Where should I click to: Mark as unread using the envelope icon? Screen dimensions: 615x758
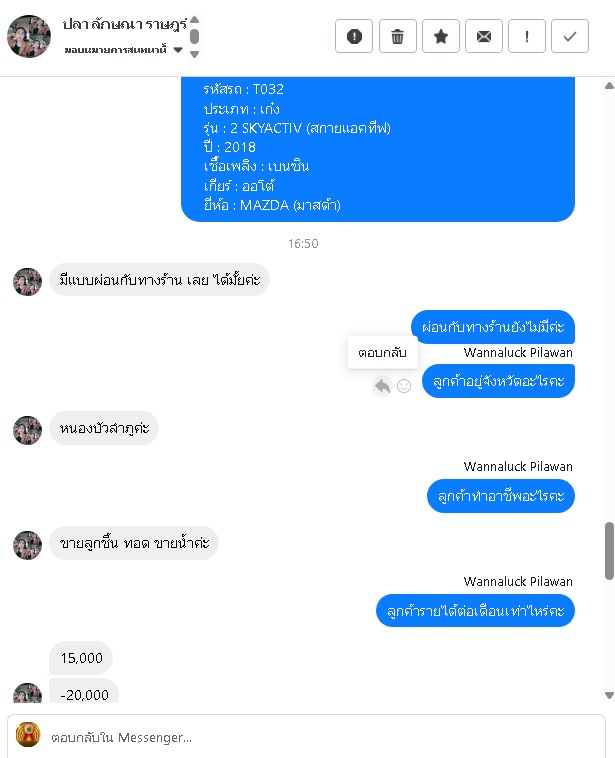pyautogui.click(x=483, y=36)
